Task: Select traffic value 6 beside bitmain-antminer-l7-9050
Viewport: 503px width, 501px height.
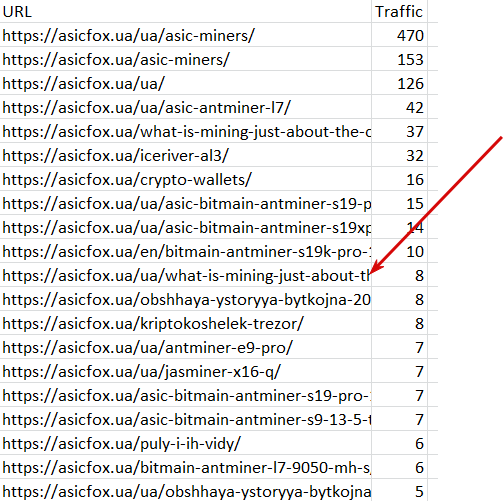Action: coord(399,467)
